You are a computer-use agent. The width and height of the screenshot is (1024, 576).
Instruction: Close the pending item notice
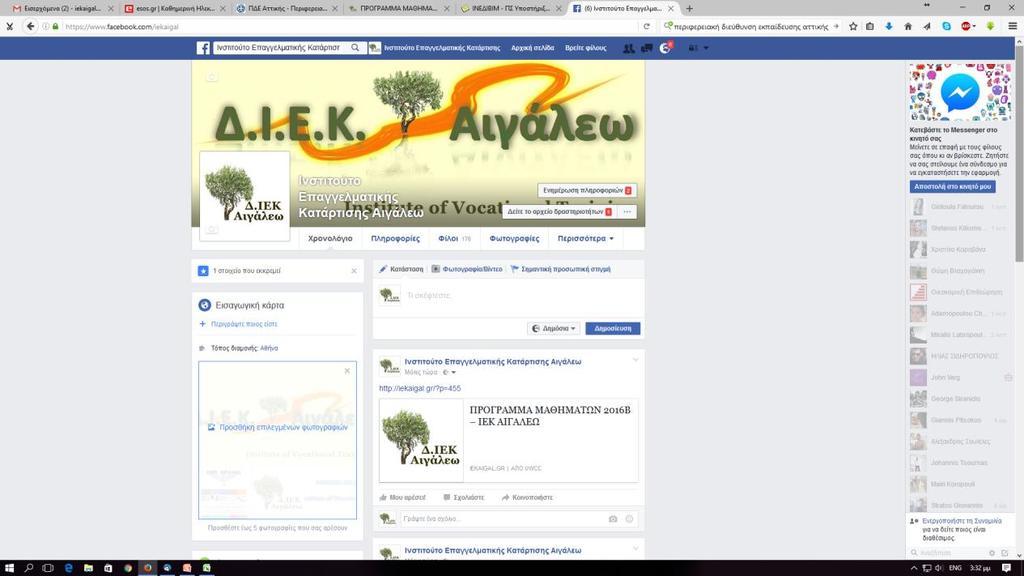(x=354, y=270)
